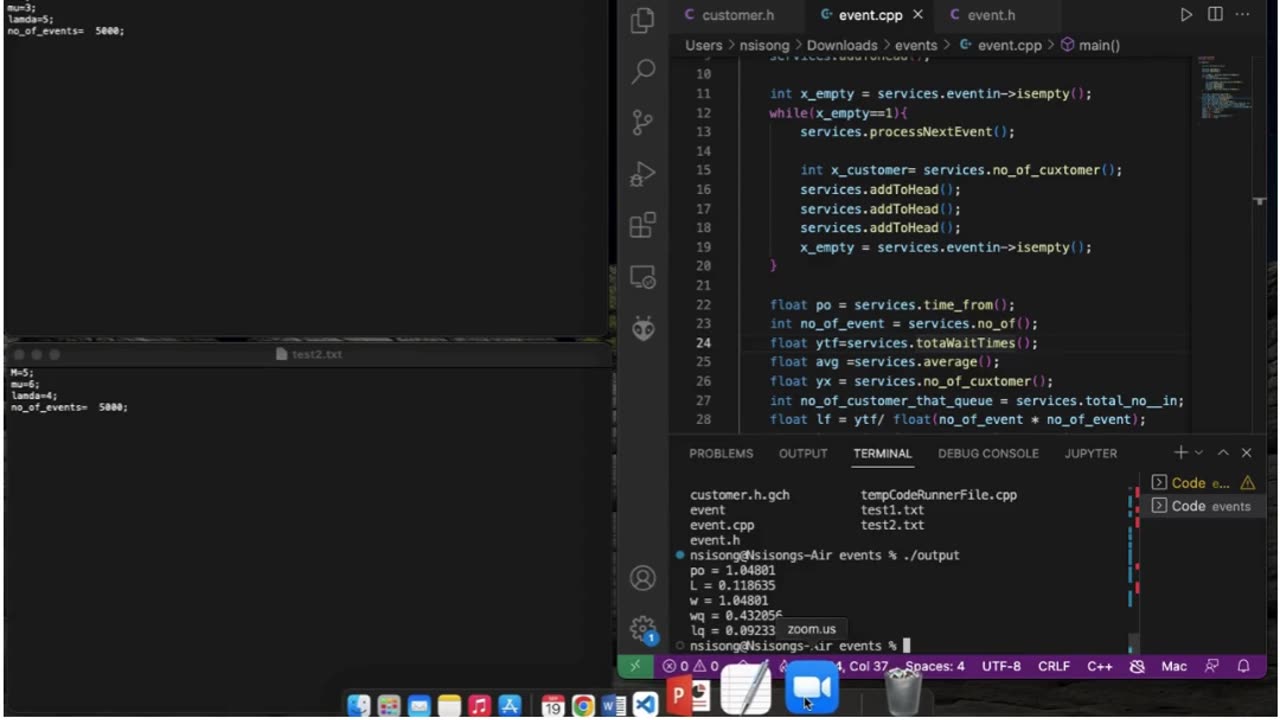Open Finder from the Dock

[x=359, y=706]
